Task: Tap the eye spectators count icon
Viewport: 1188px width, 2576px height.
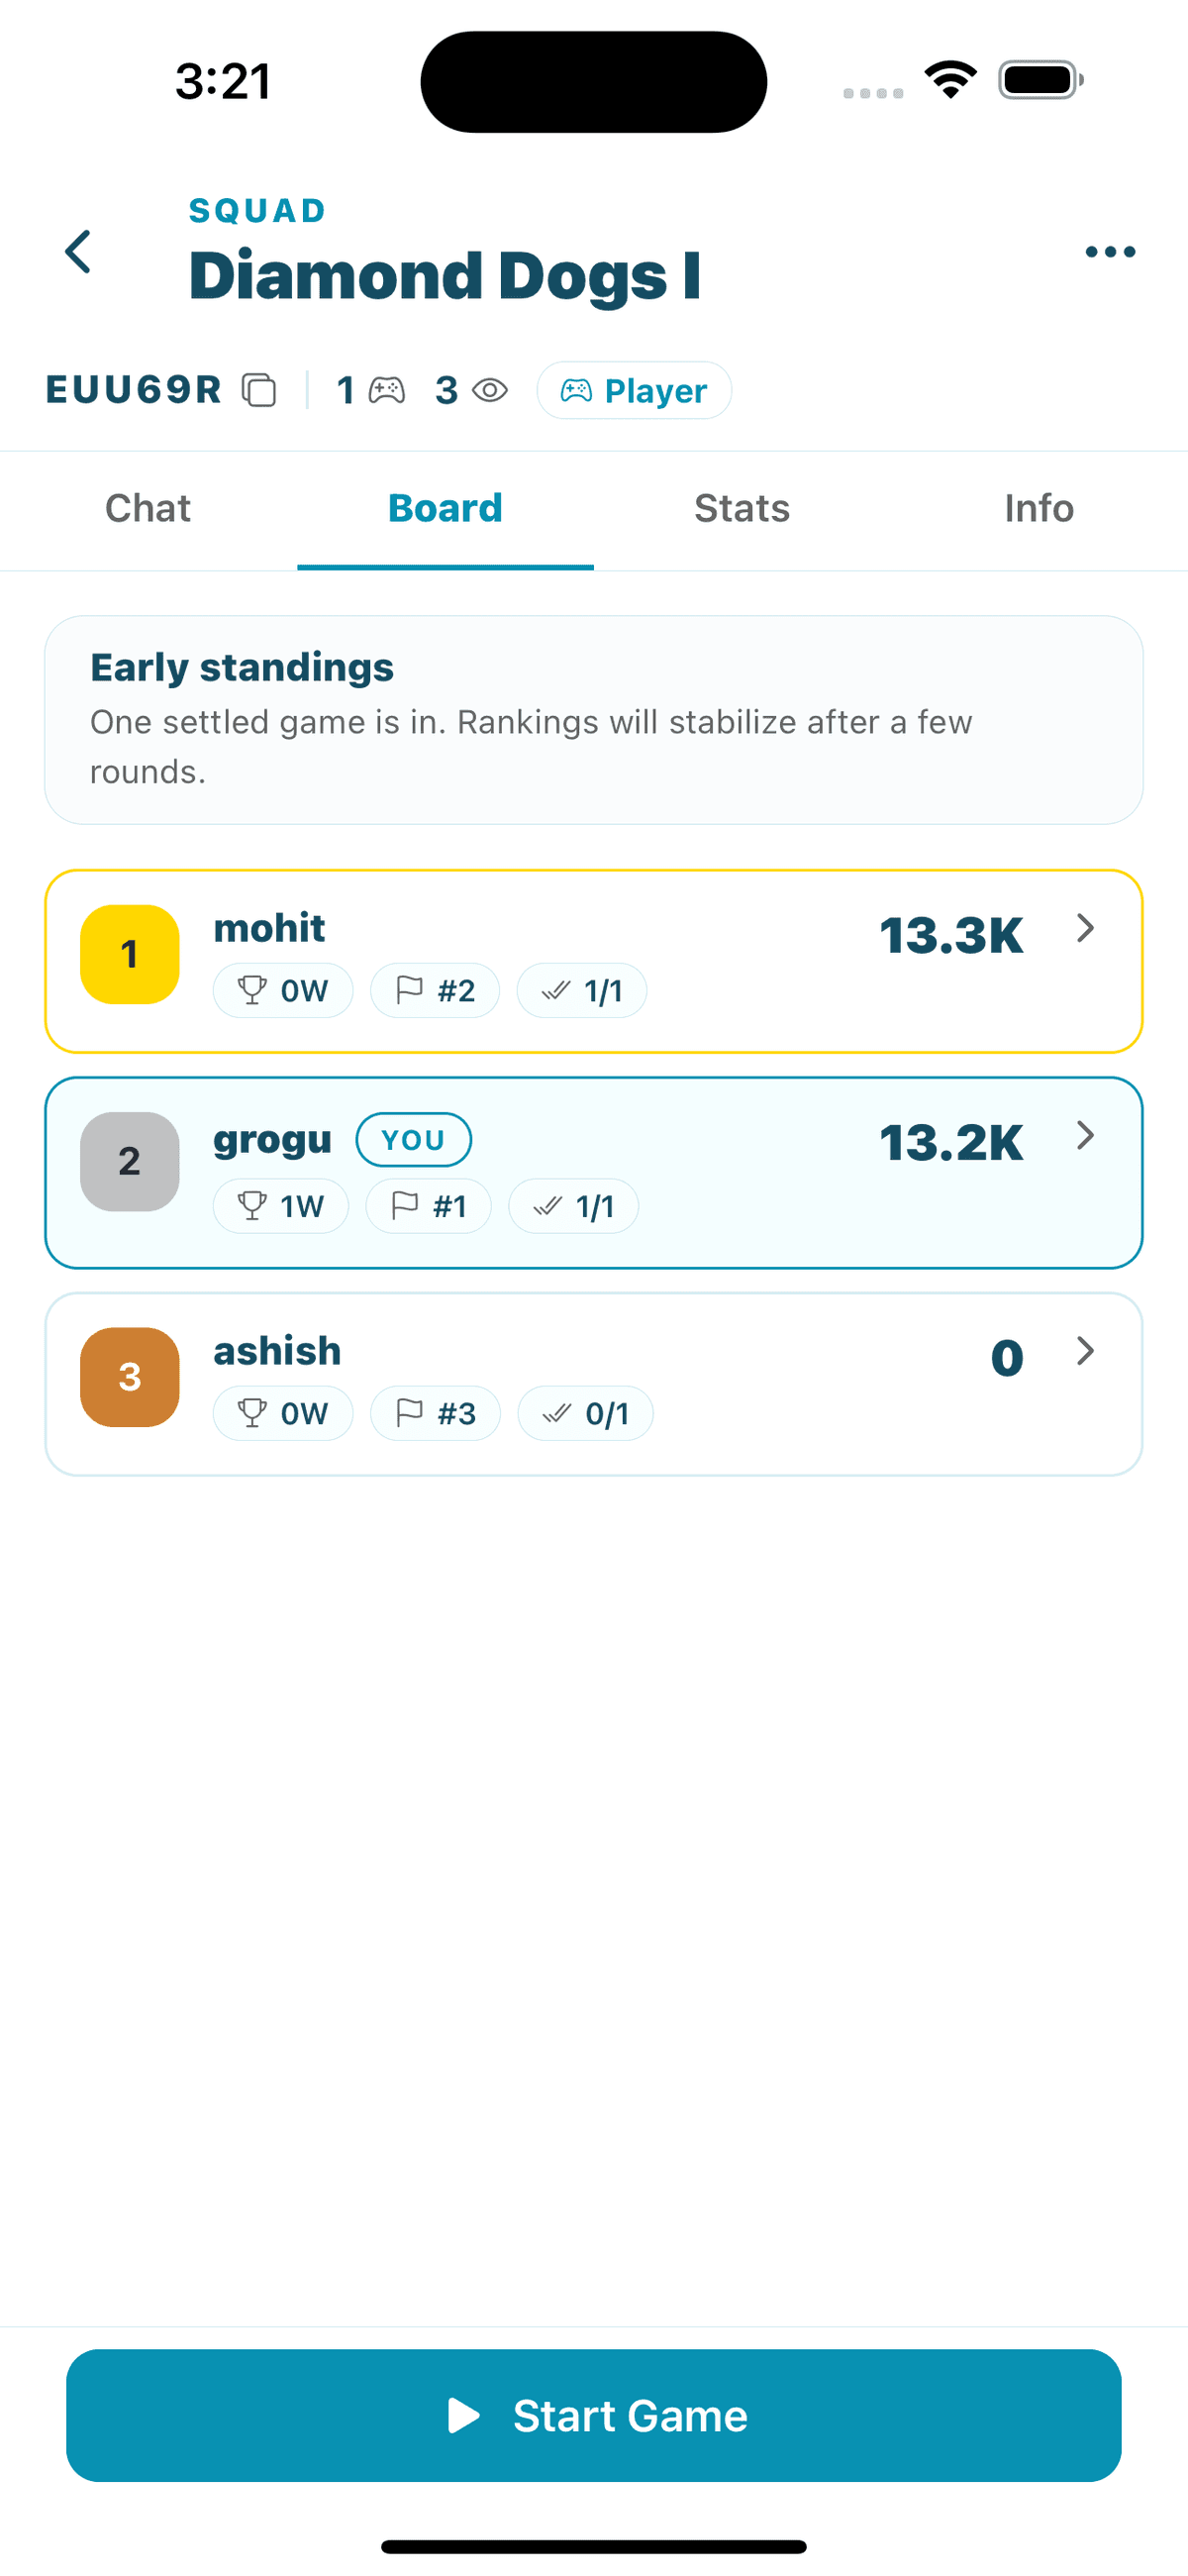Action: [490, 390]
